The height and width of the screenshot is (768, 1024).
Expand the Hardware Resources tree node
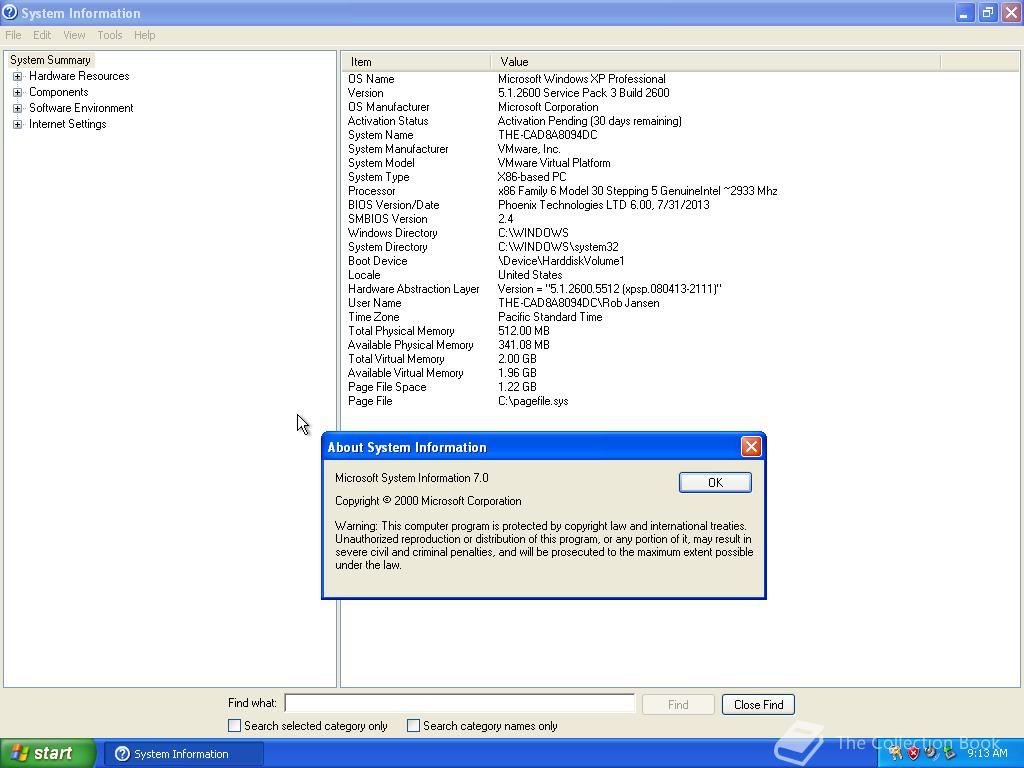click(x=18, y=76)
